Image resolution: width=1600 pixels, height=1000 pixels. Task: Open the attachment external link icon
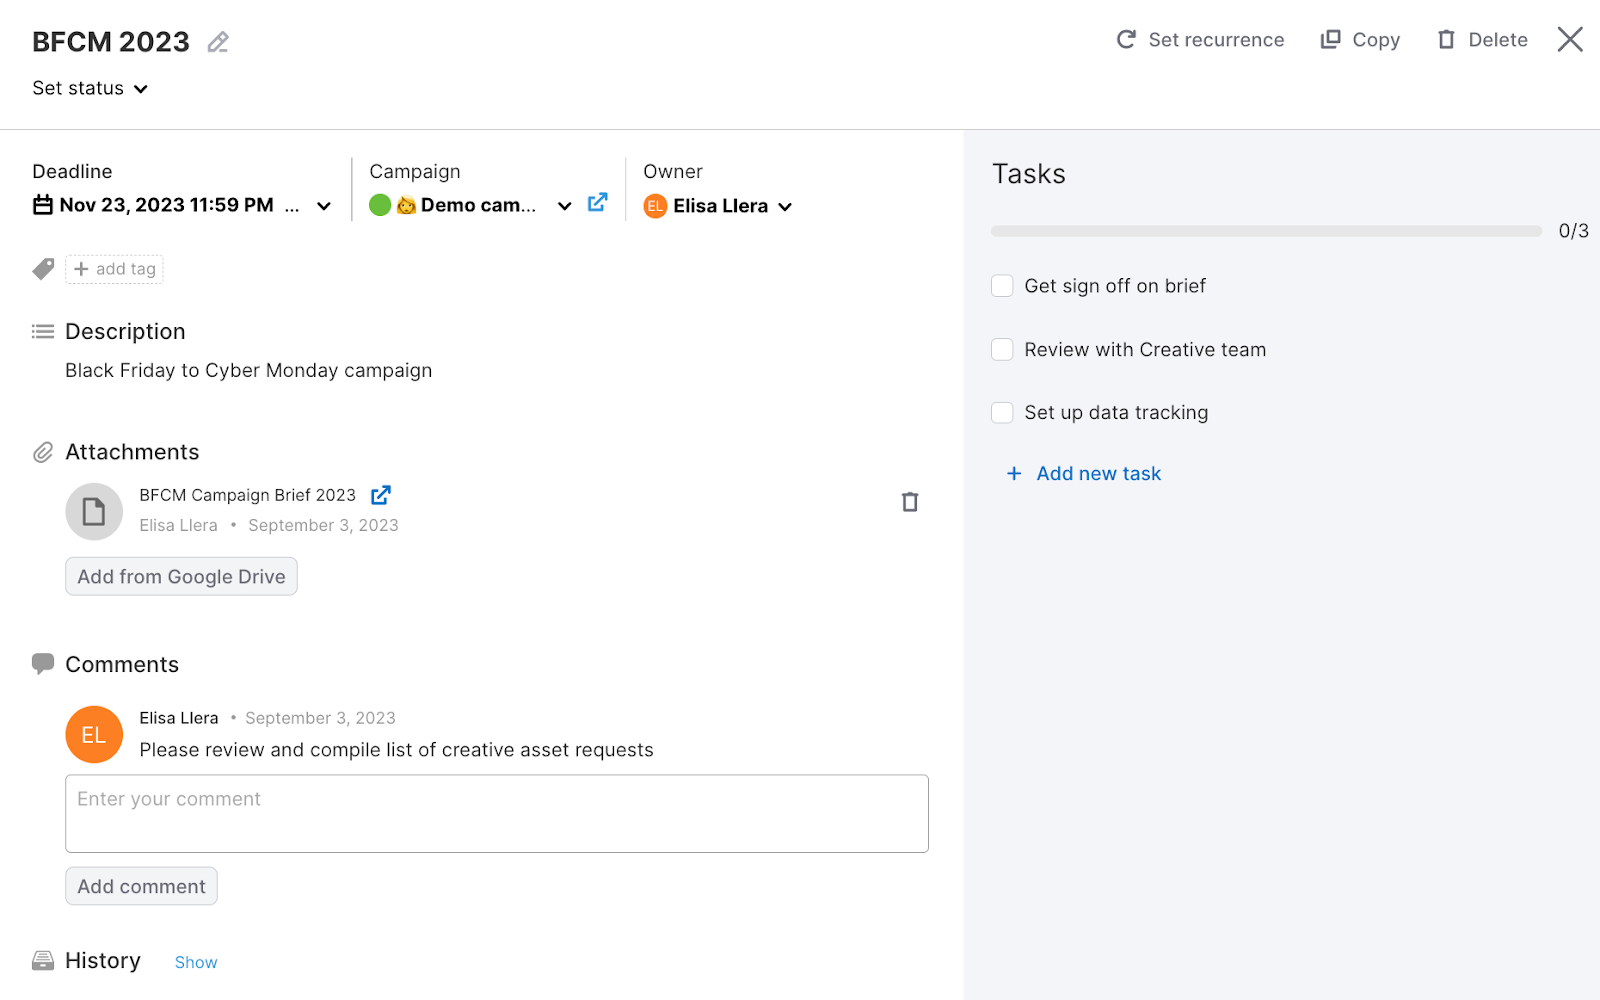(x=381, y=495)
